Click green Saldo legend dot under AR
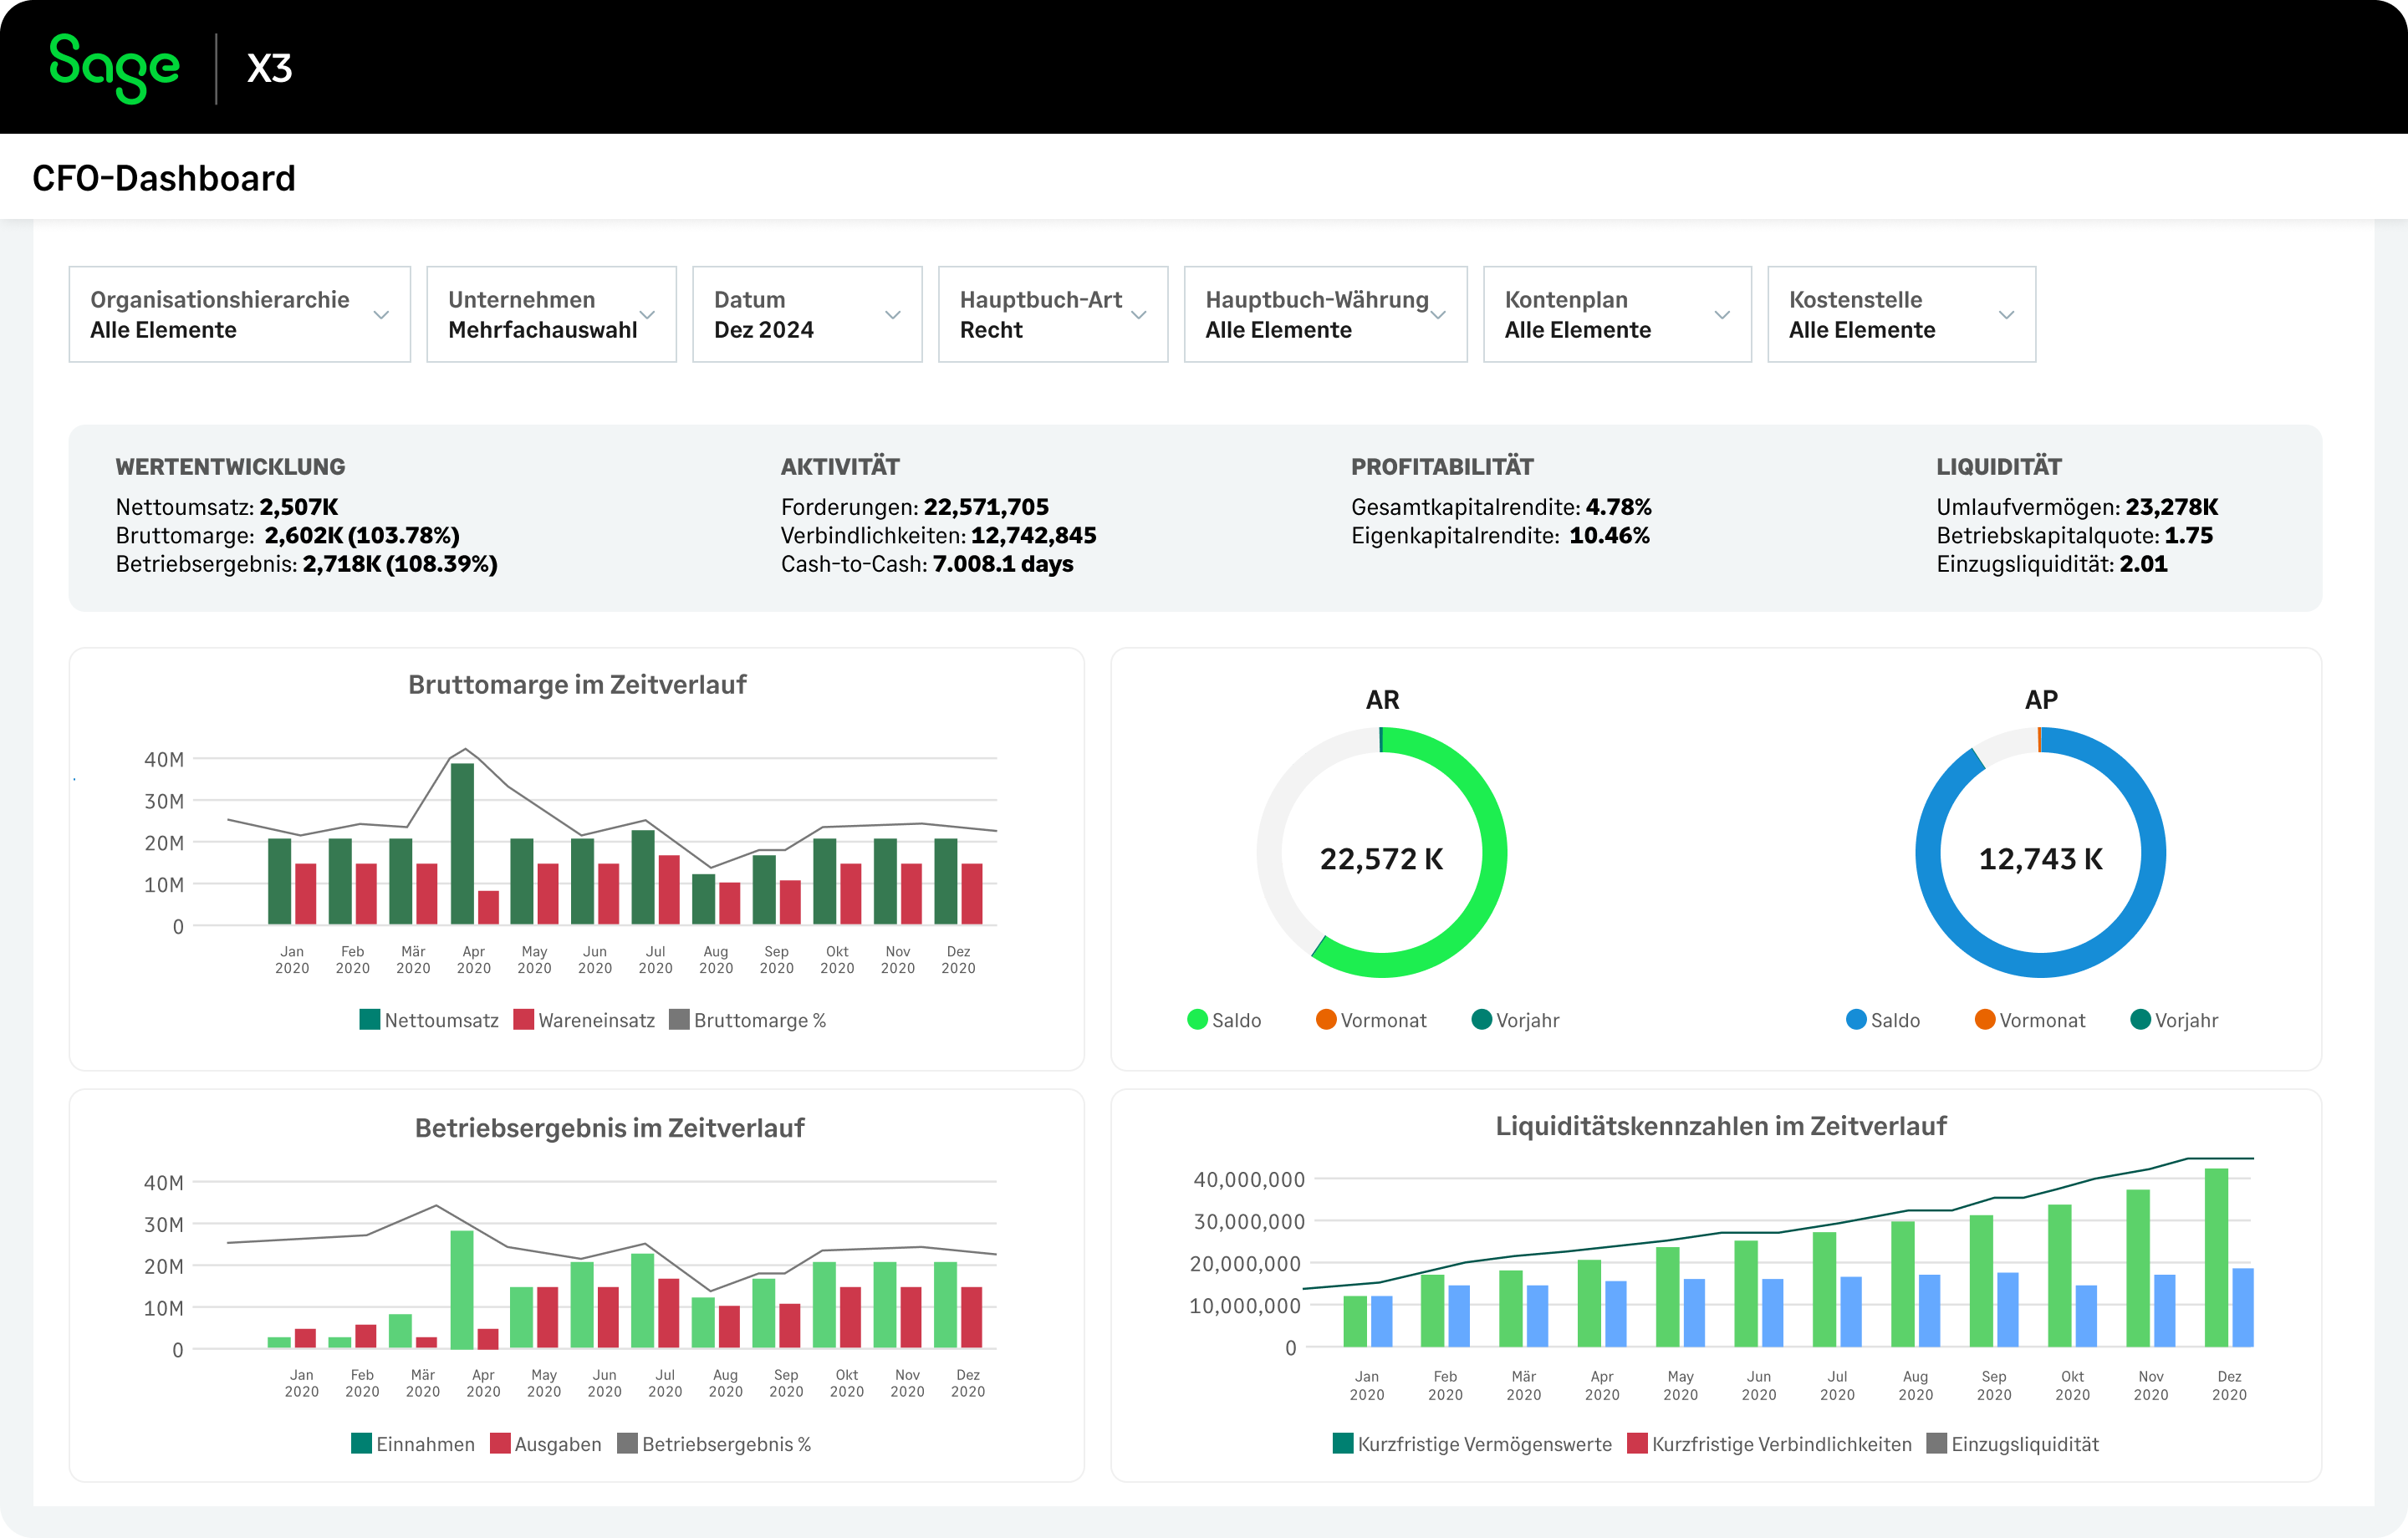This screenshot has width=2408, height=1538. pyautogui.click(x=1197, y=1020)
